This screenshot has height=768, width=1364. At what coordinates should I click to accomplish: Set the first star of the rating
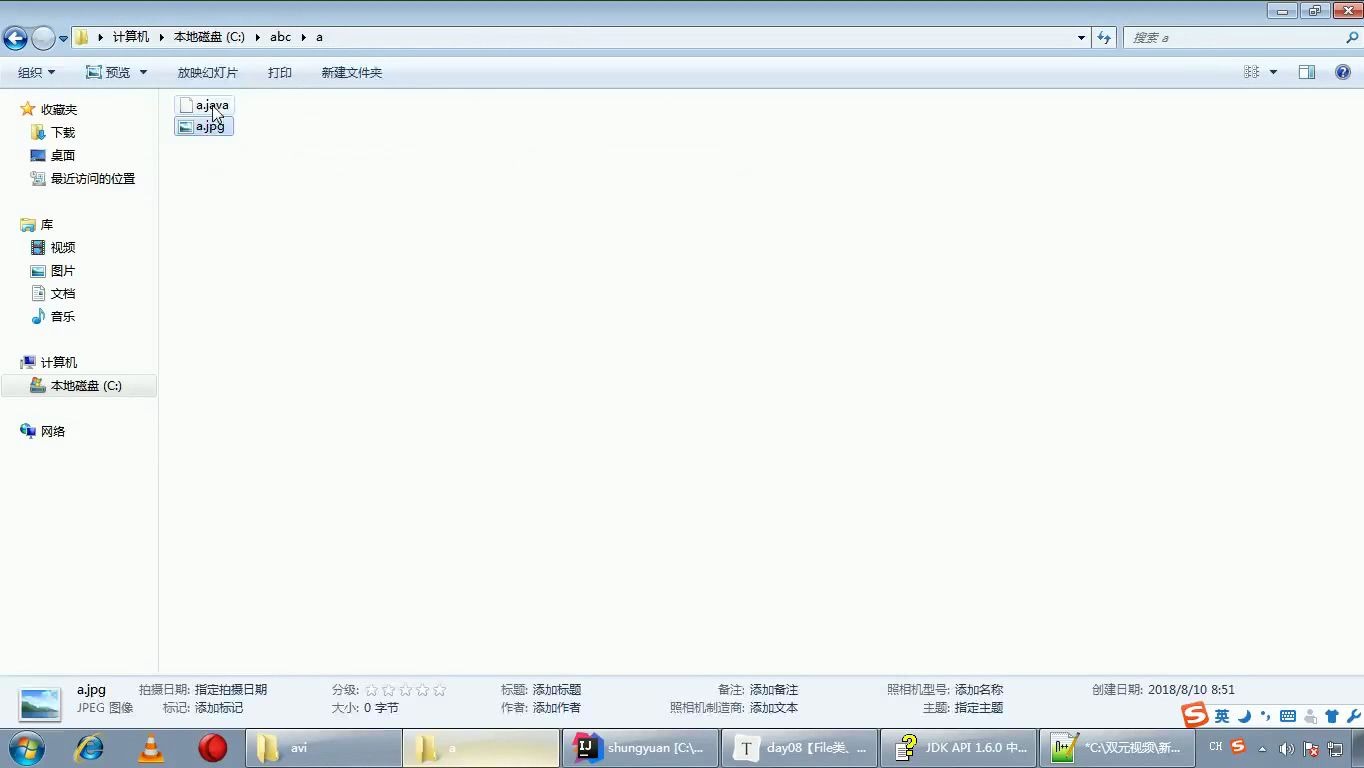[372, 690]
